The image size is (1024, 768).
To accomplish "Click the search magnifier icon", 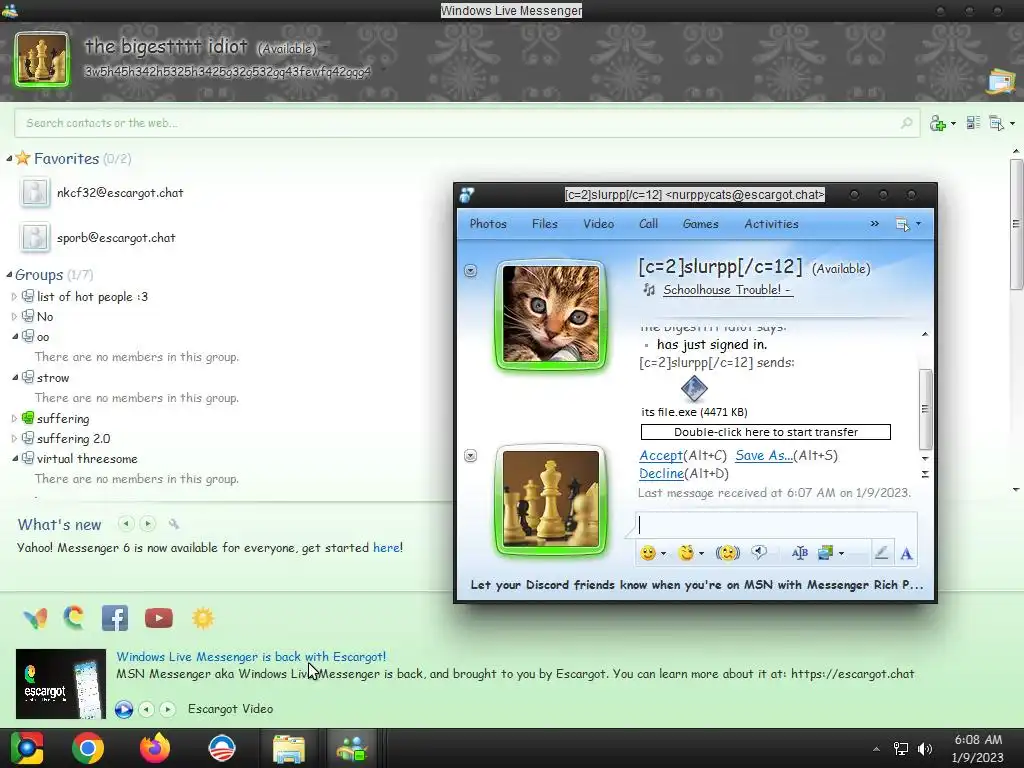I will (906, 123).
